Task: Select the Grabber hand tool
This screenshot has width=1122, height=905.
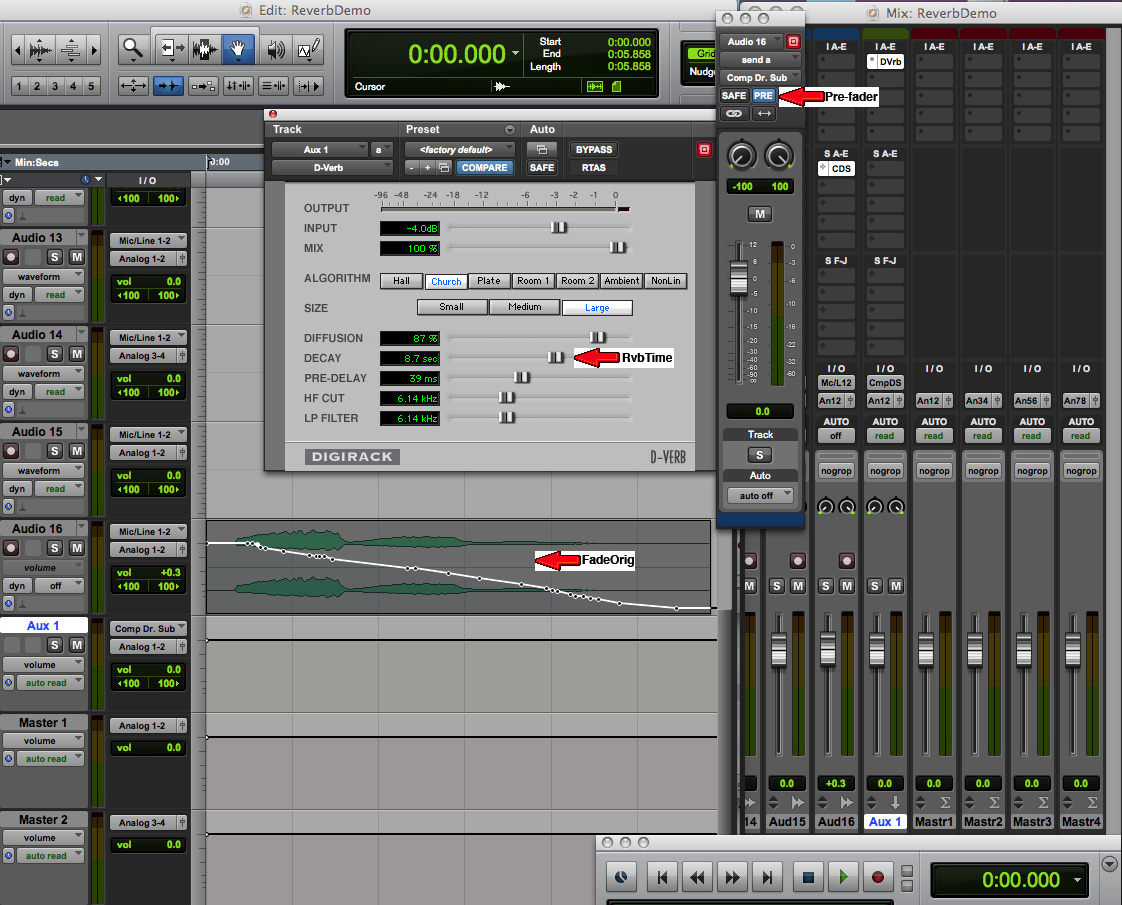Action: tap(238, 48)
